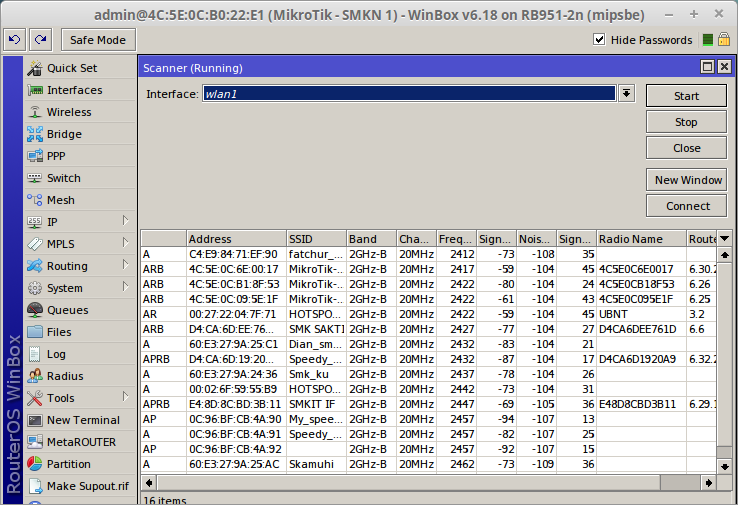
Task: Maximize the Scanner subwindow
Action: [707, 67]
